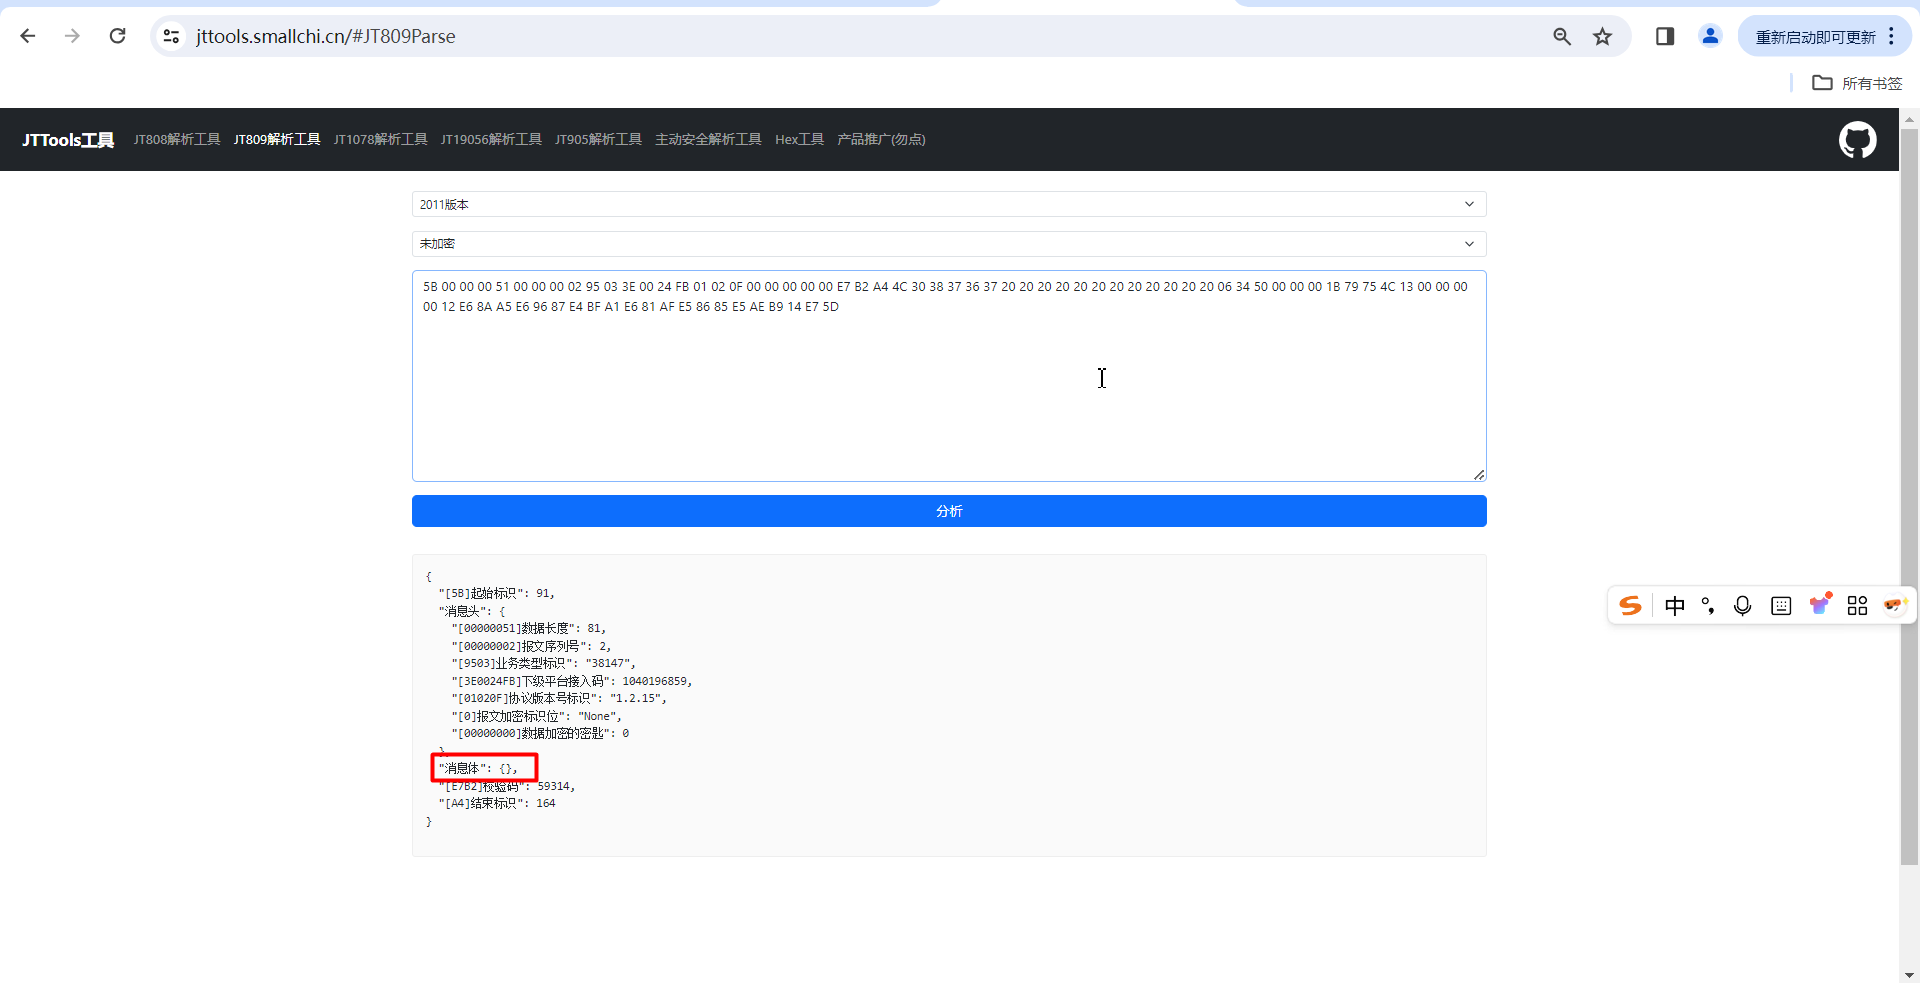View site information icon in address bar
This screenshot has width=1920, height=983.
pyautogui.click(x=171, y=36)
